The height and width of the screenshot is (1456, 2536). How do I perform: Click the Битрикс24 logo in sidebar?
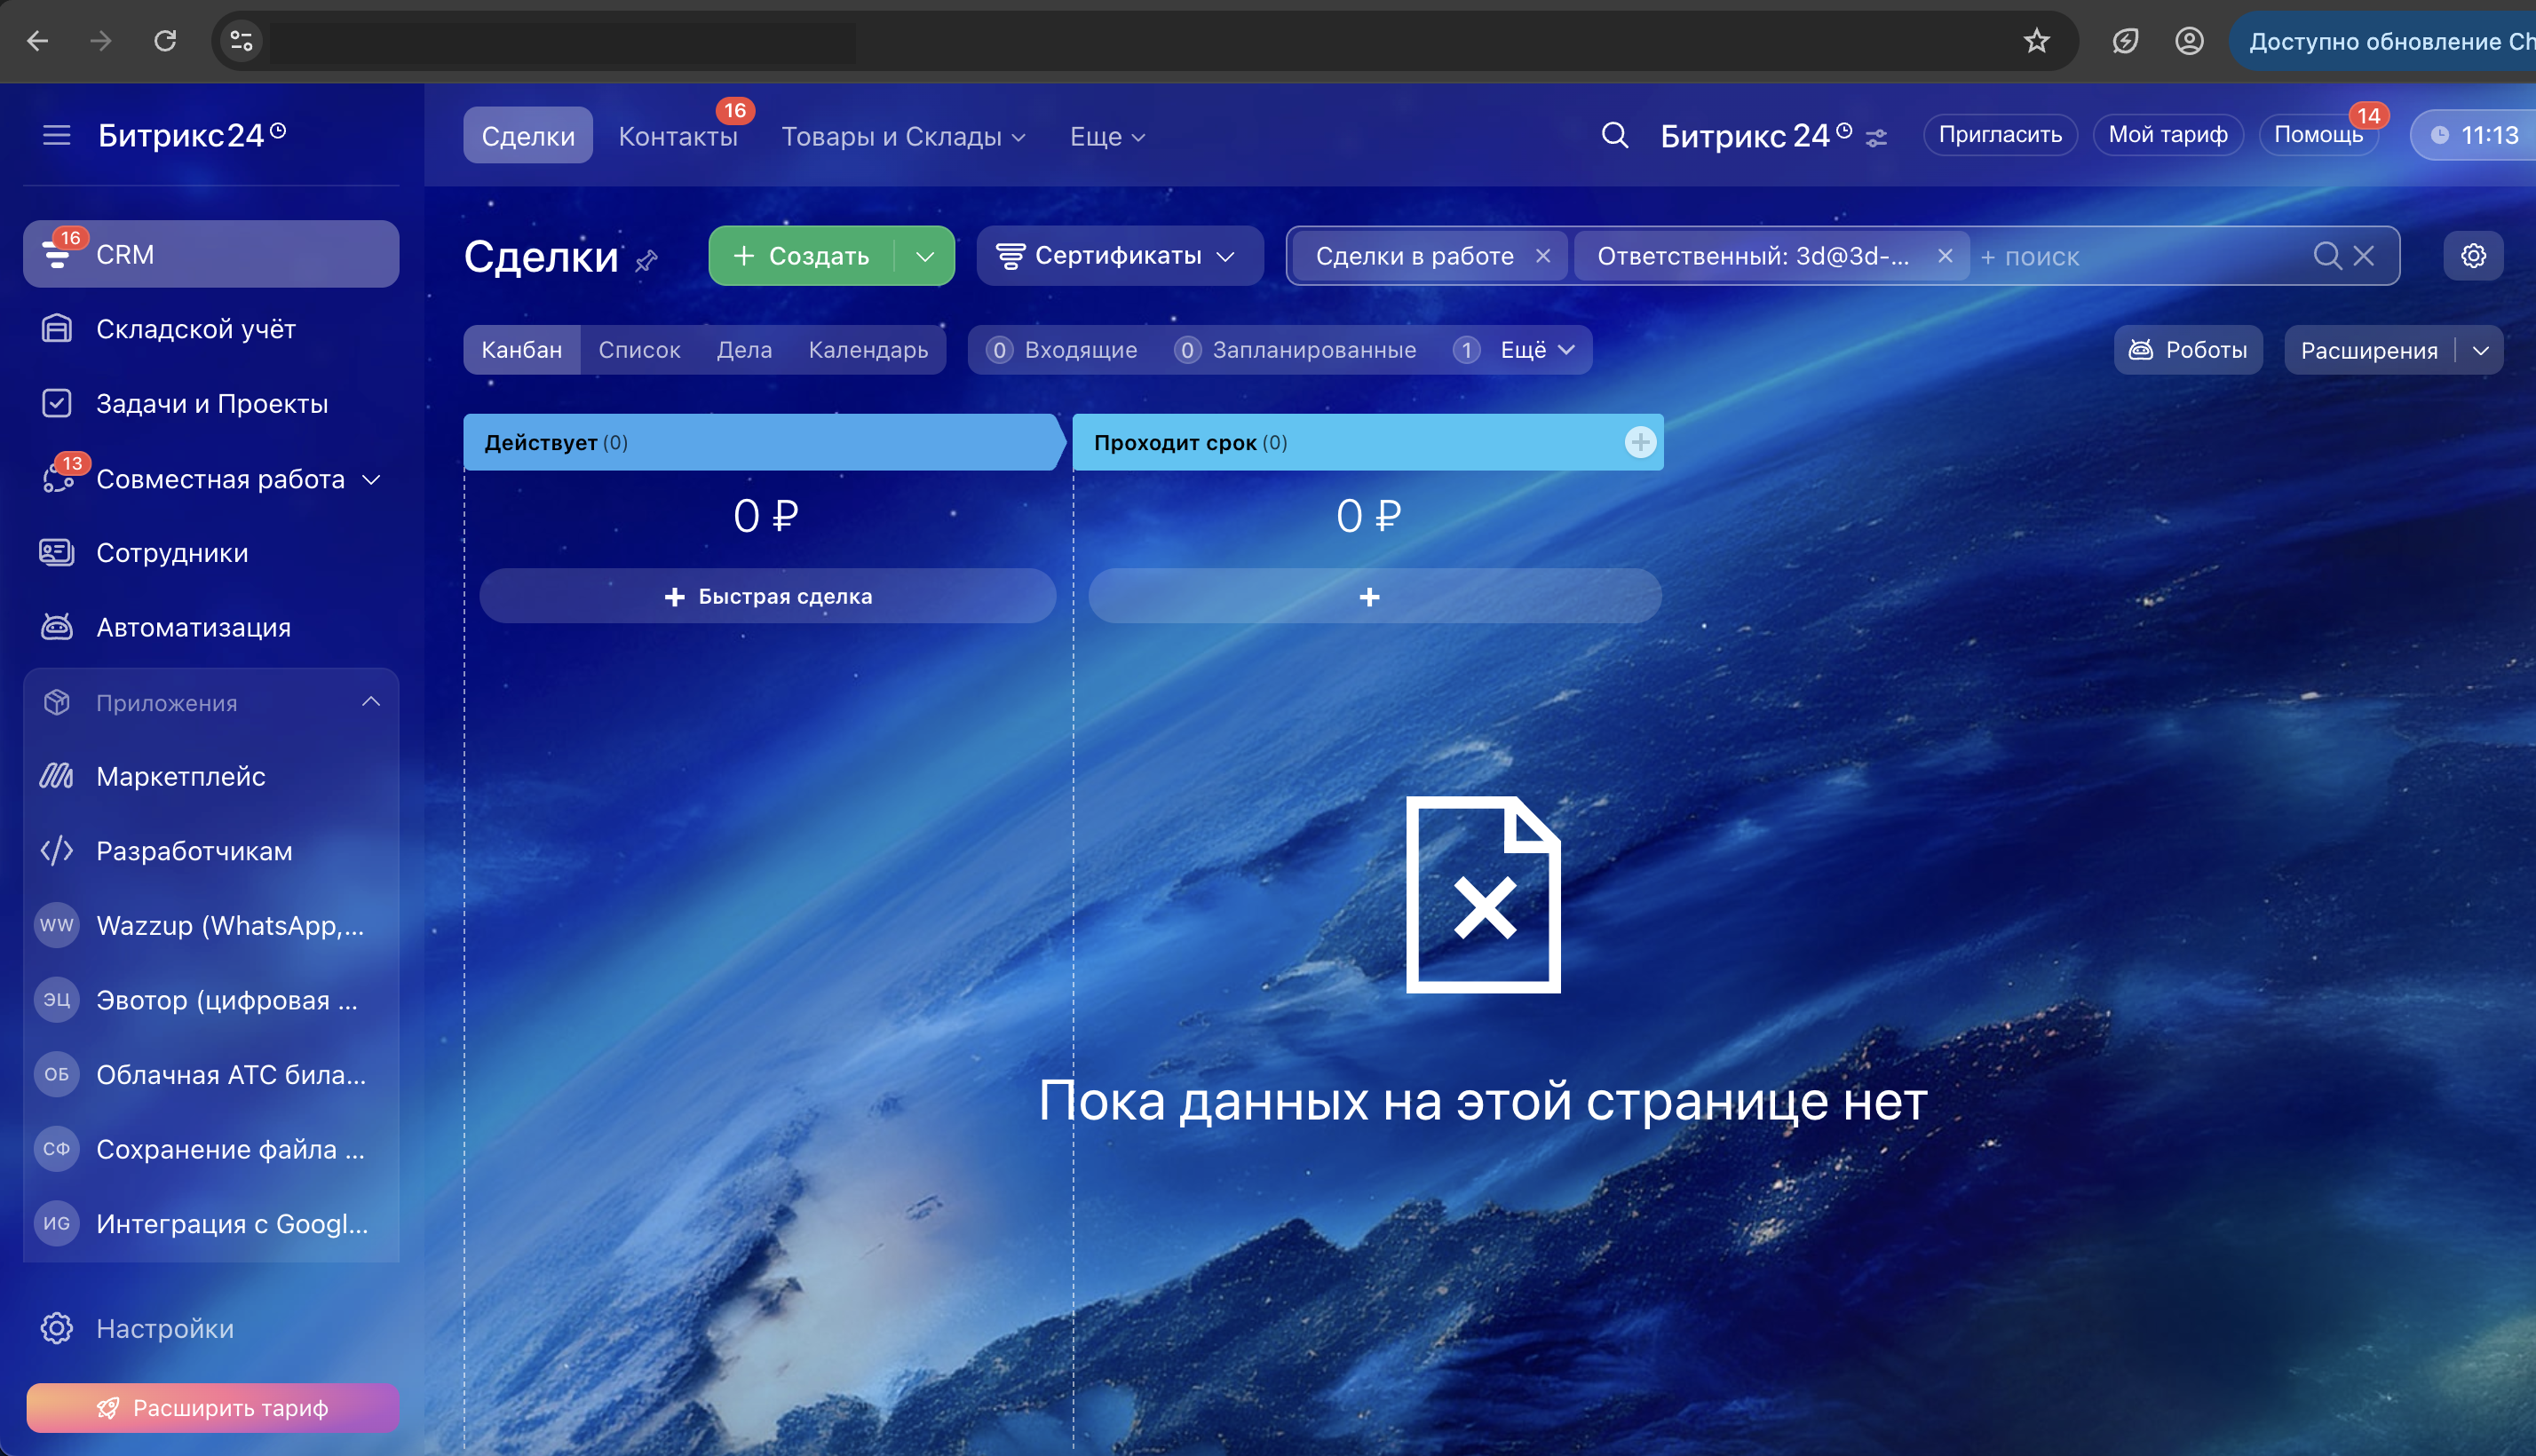coord(192,135)
